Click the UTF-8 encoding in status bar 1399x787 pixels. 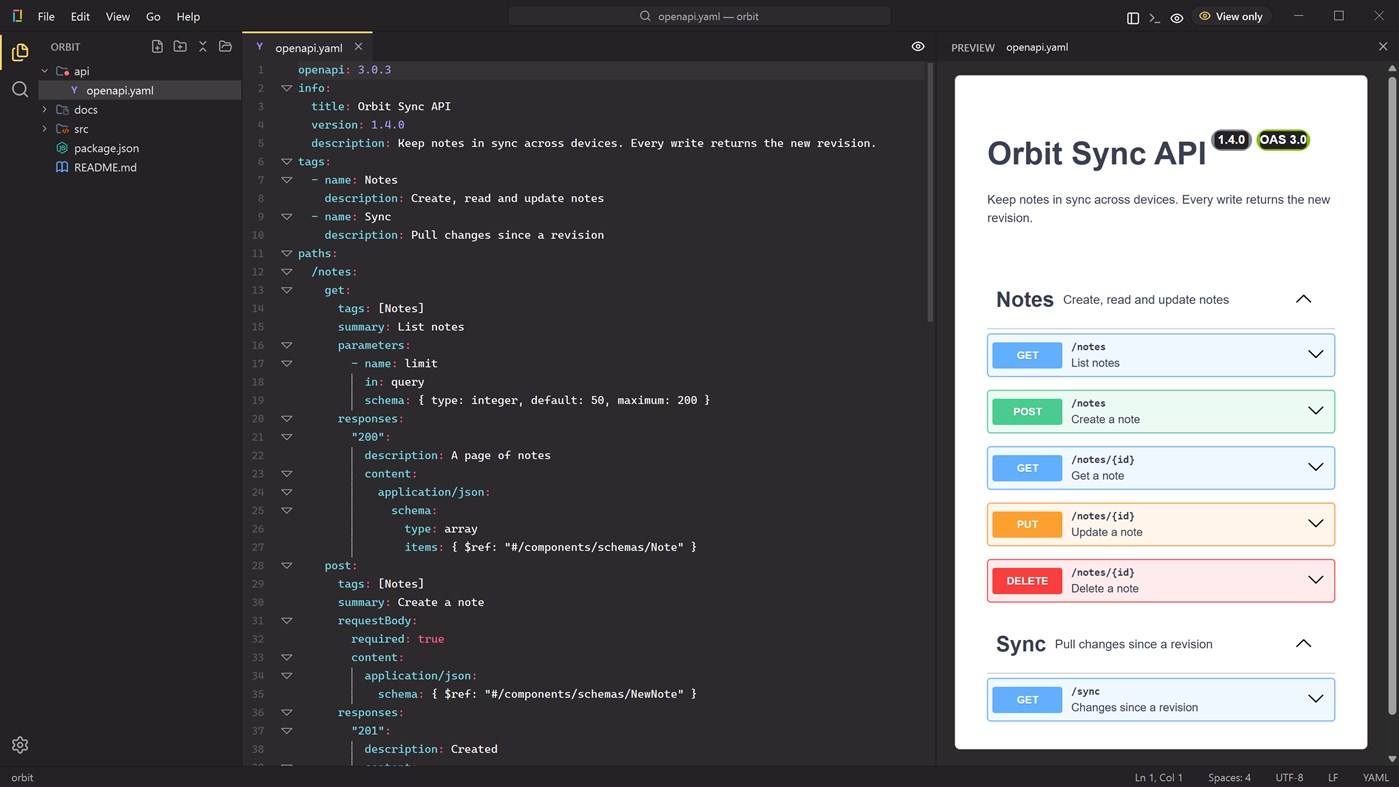[x=1289, y=777]
